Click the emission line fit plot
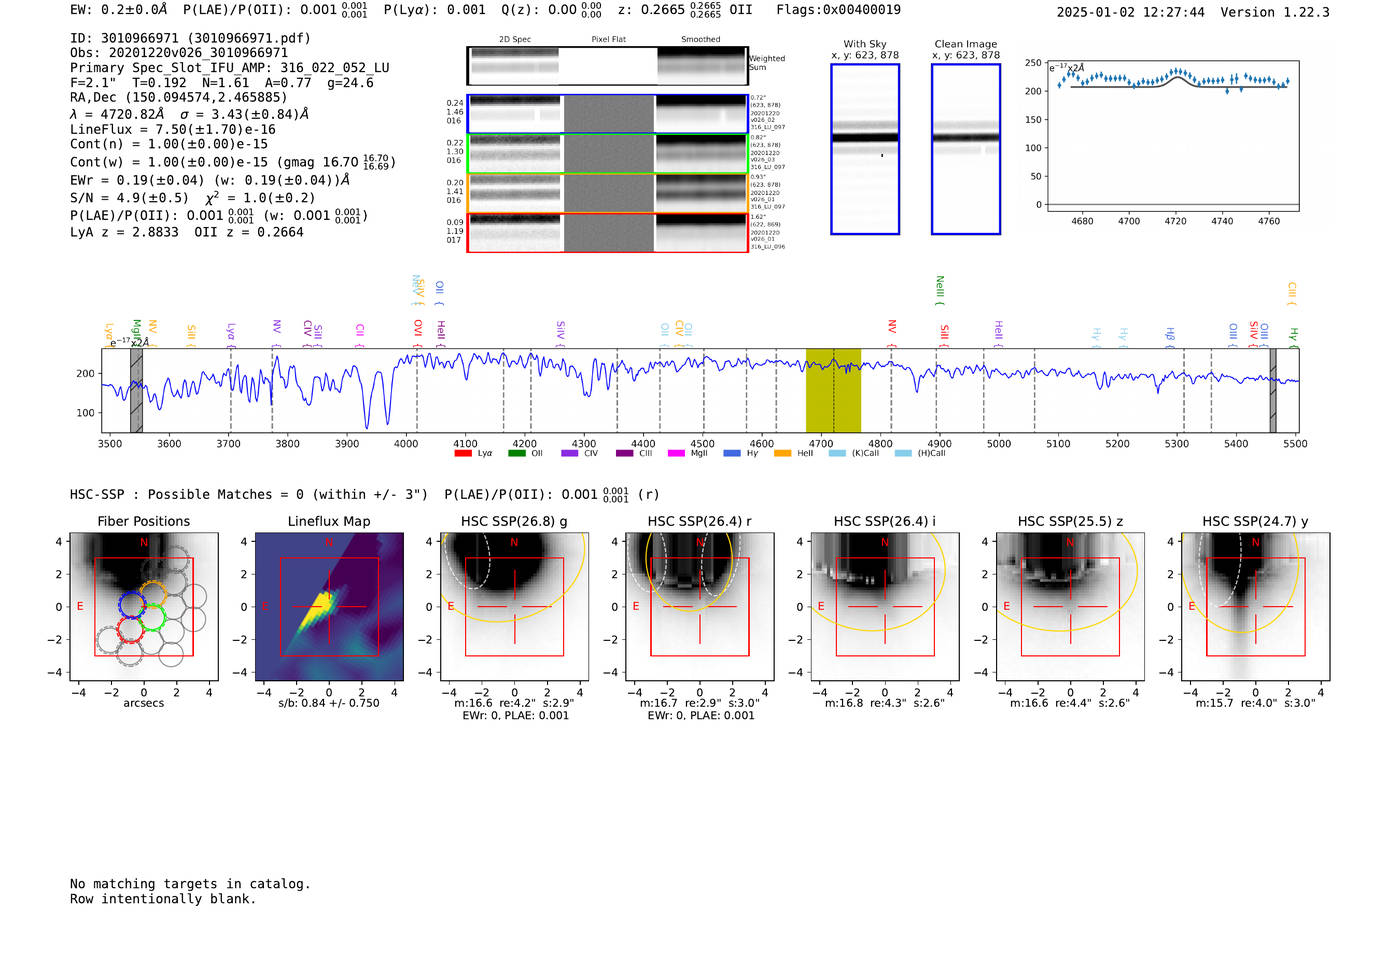 [x=1172, y=136]
